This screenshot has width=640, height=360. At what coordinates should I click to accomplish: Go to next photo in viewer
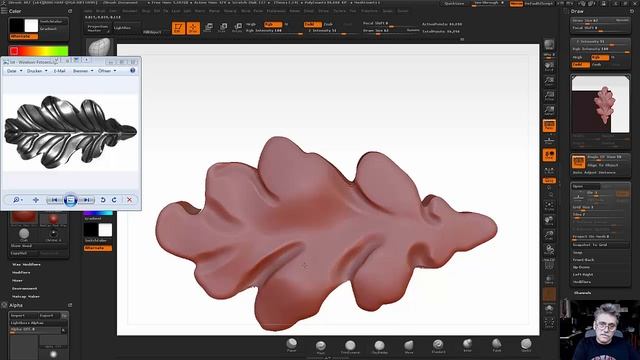[x=87, y=200]
